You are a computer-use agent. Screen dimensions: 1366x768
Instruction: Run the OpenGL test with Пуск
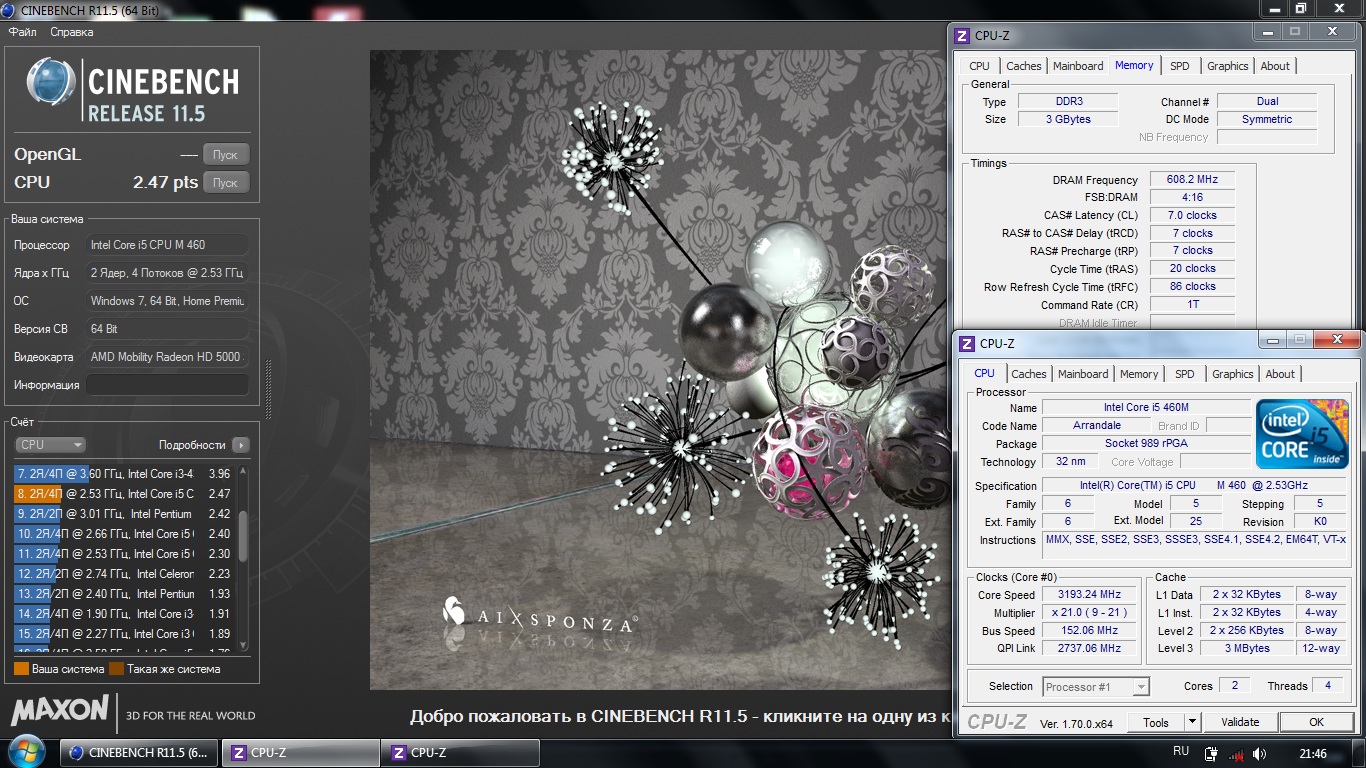tap(226, 155)
